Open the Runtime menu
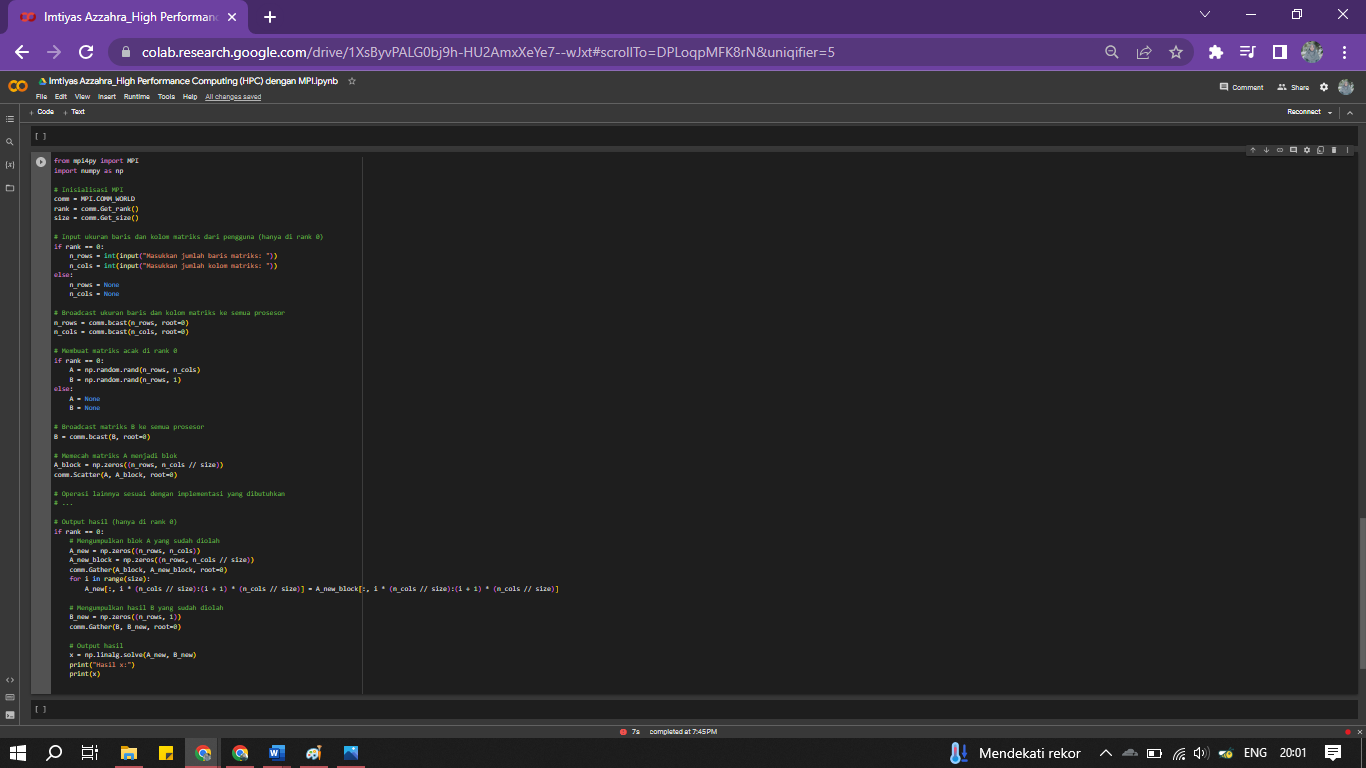The height and width of the screenshot is (768, 1366). pyautogui.click(x=137, y=97)
